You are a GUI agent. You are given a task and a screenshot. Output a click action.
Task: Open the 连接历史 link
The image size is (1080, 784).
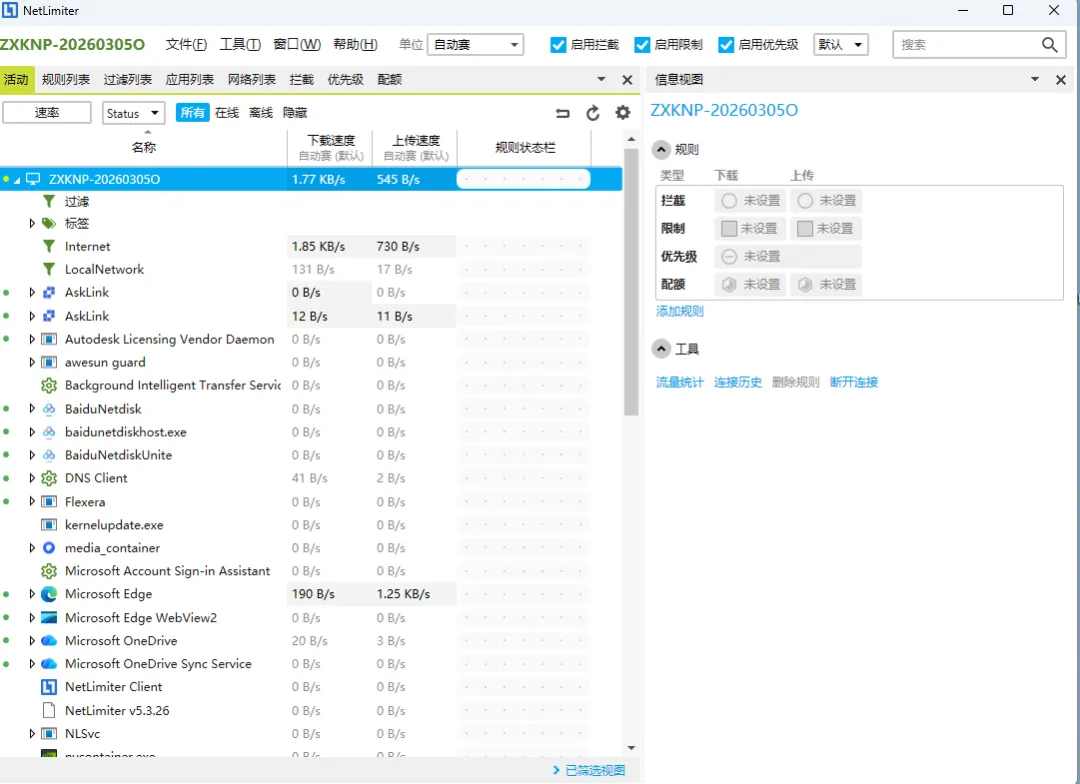[x=738, y=382]
